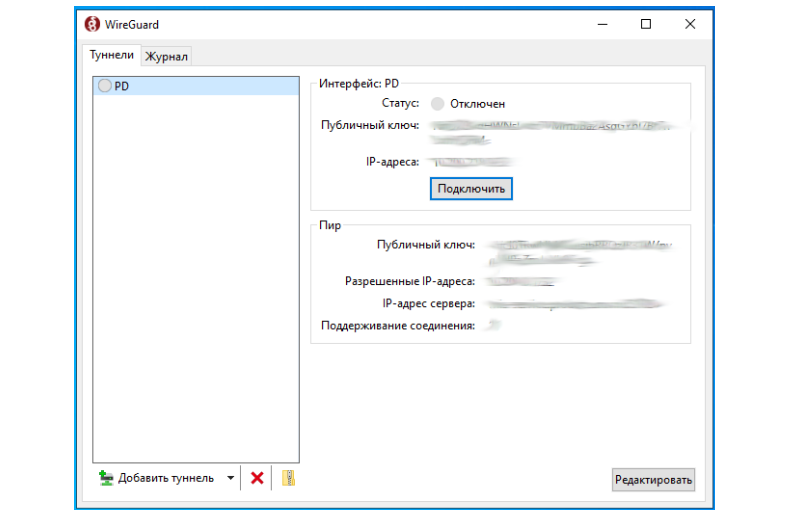
Task: Maximize the WireGuard window
Action: click(x=646, y=24)
